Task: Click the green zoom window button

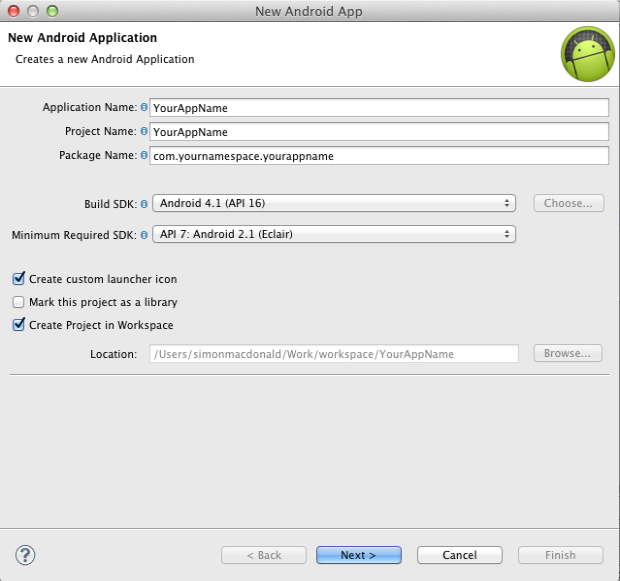Action: pos(52,11)
